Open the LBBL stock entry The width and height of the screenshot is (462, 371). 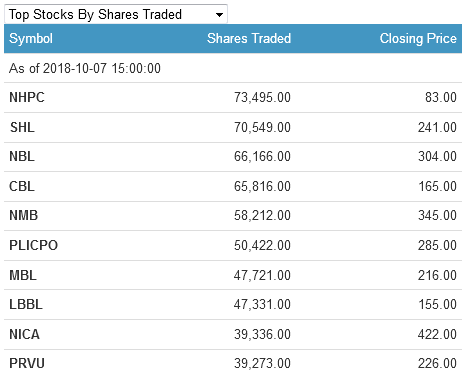coord(233,305)
